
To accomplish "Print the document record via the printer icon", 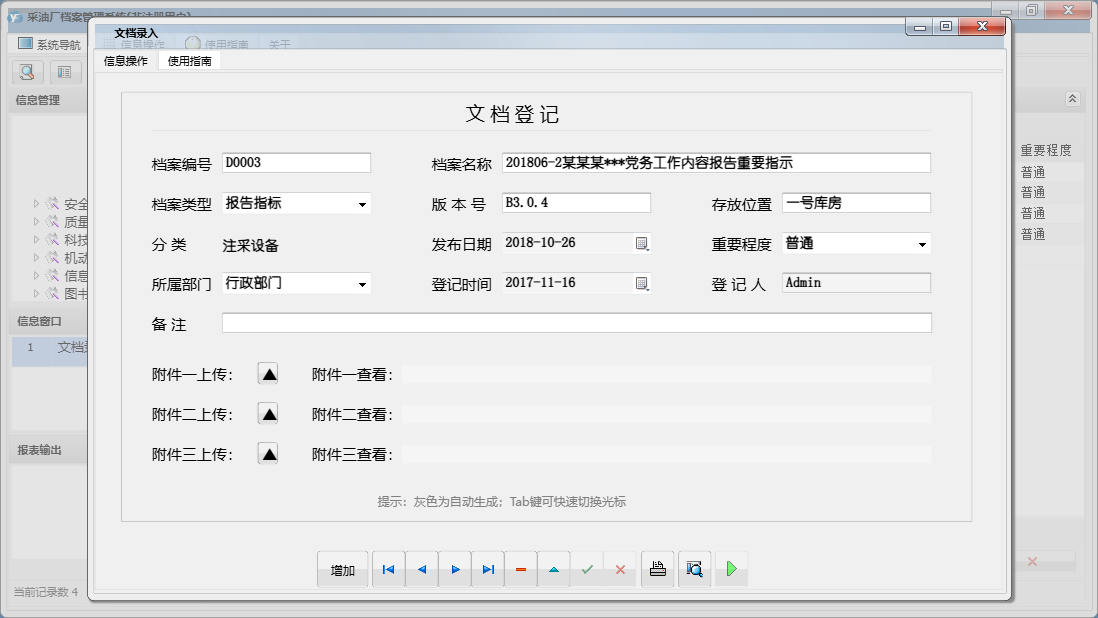I will (x=657, y=568).
